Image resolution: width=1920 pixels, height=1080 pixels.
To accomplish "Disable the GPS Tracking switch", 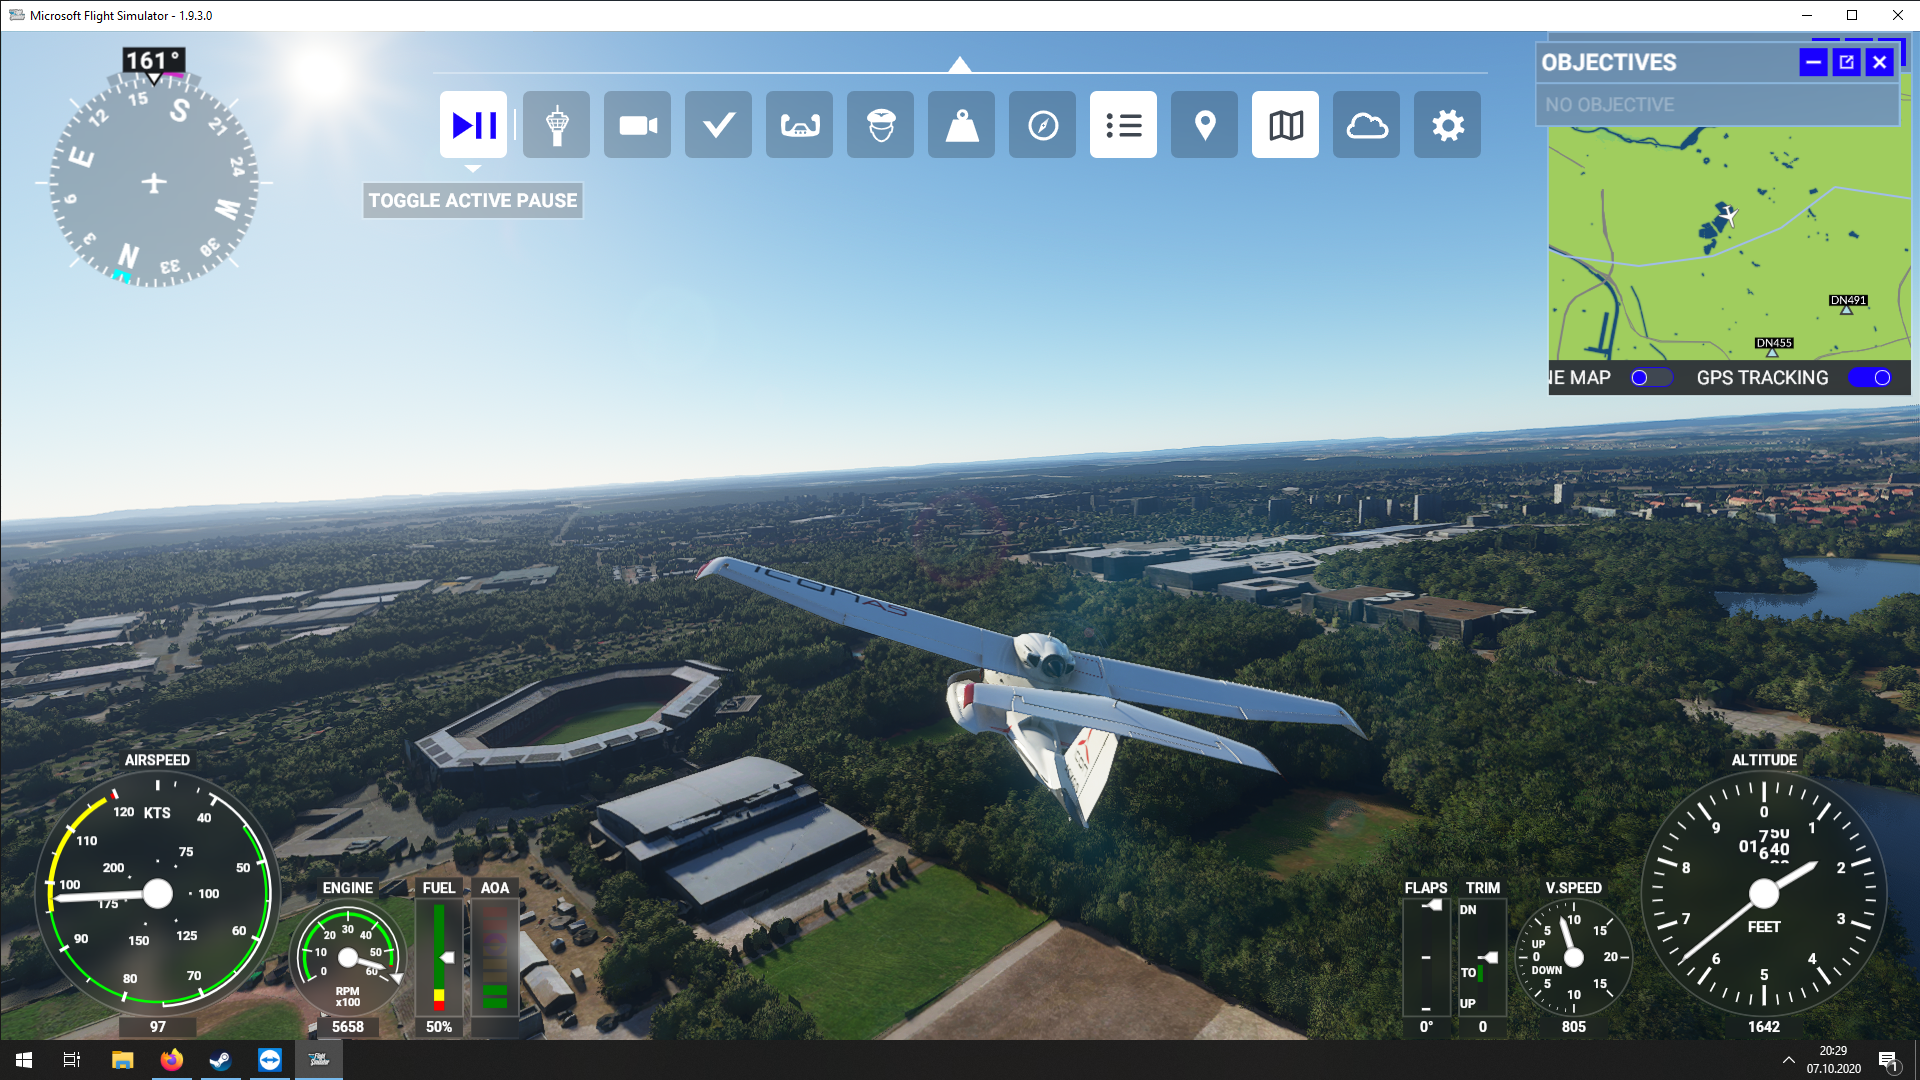I will click(x=1870, y=378).
